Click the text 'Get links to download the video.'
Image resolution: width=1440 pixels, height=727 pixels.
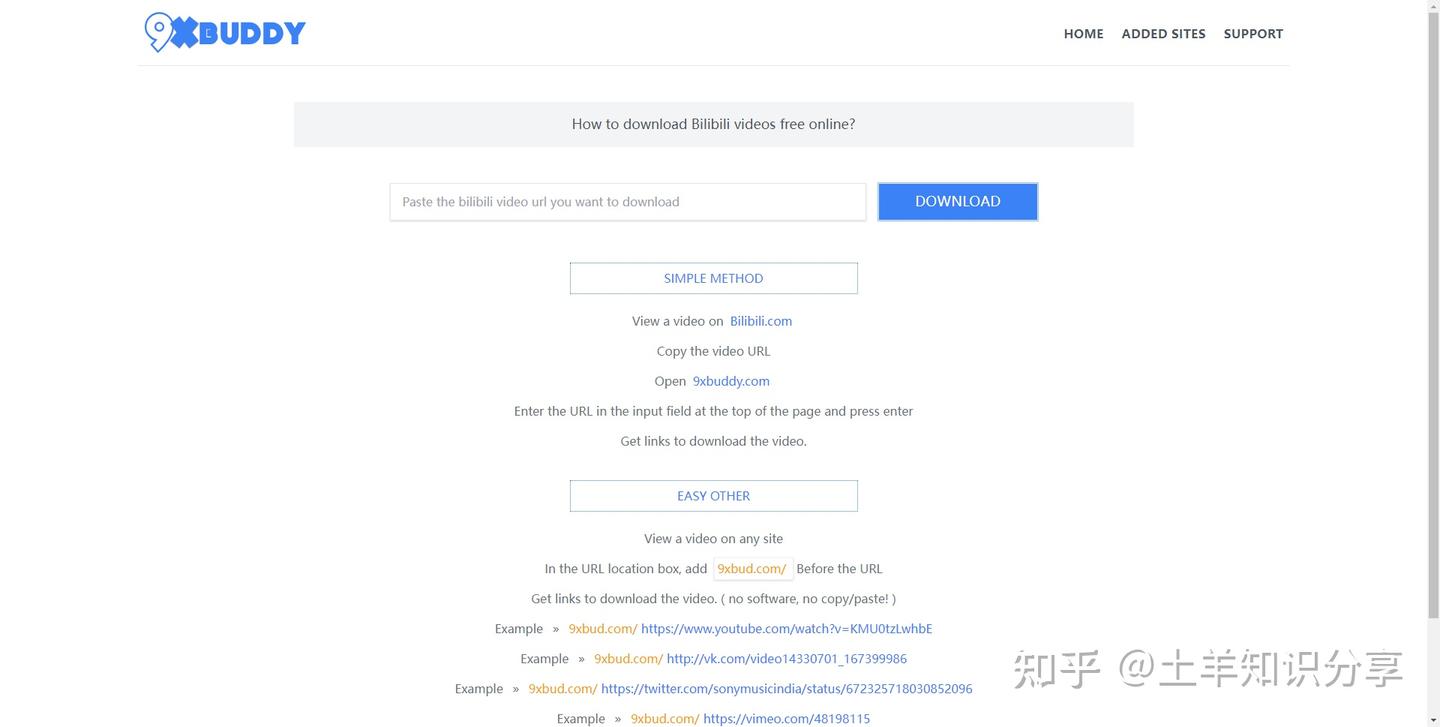tap(714, 441)
